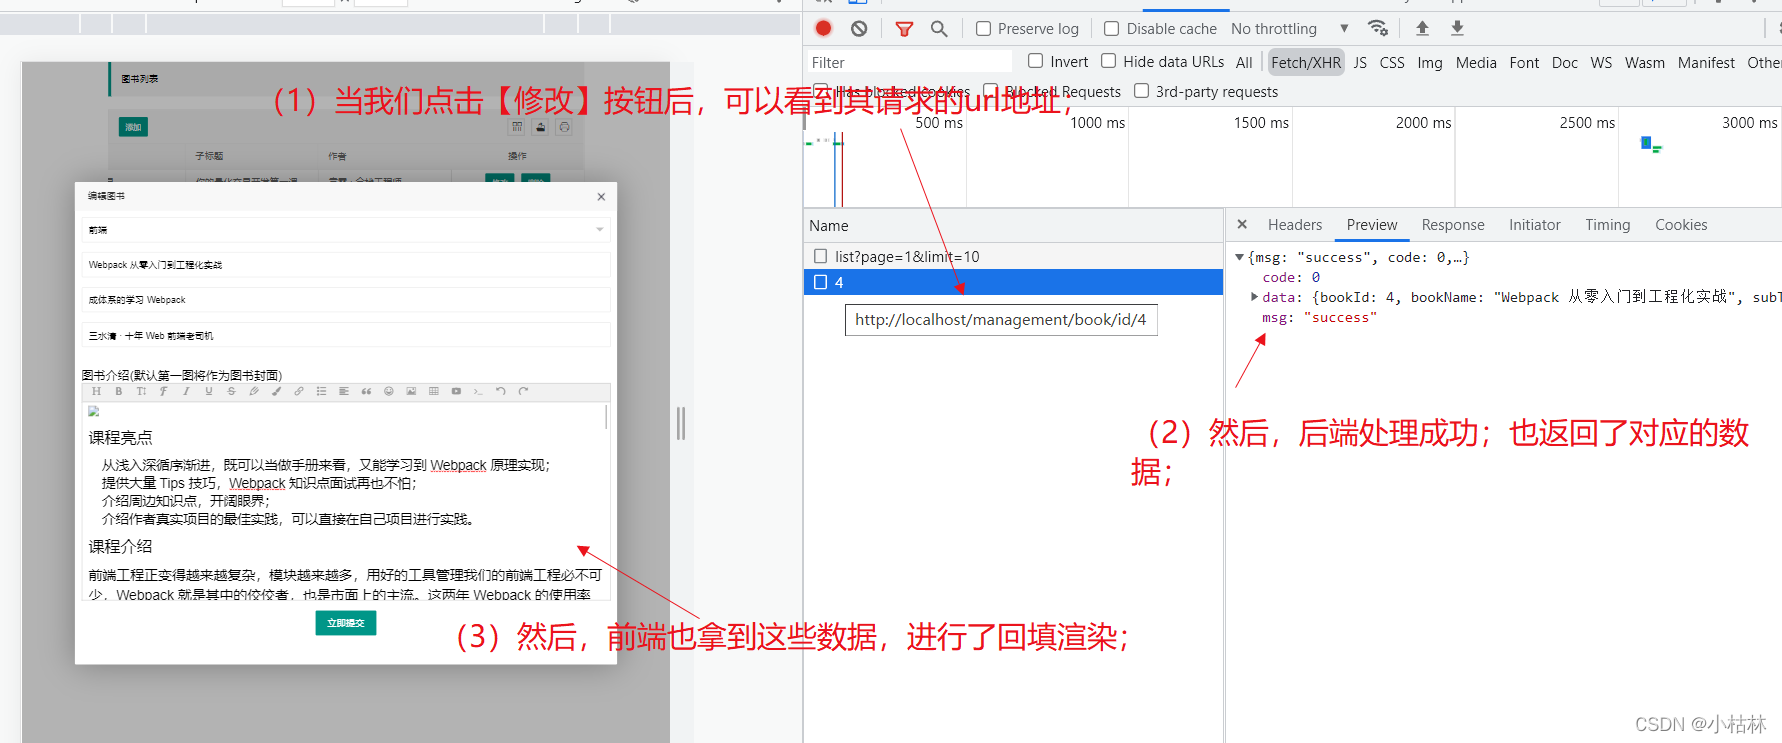Toggle Strikethrough in the editor toolbar
Viewport: 1782px width, 743px height.
click(x=231, y=391)
